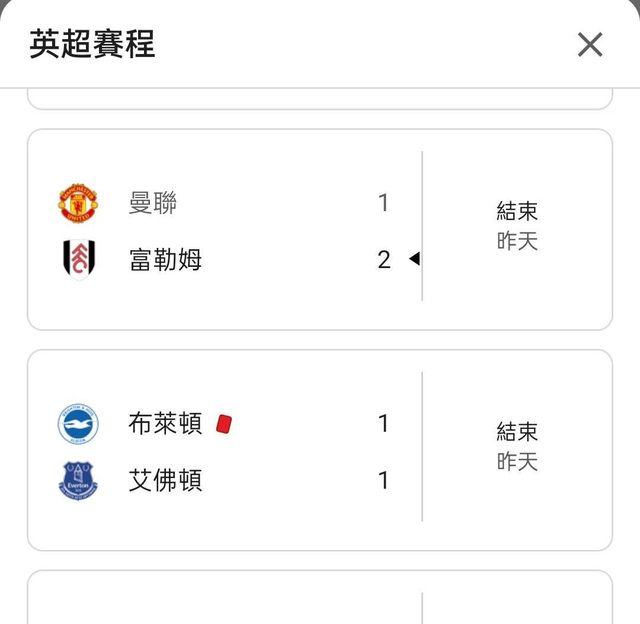Click the winner arrow next to Fulham's score
The height and width of the screenshot is (624, 640).
click(x=414, y=260)
